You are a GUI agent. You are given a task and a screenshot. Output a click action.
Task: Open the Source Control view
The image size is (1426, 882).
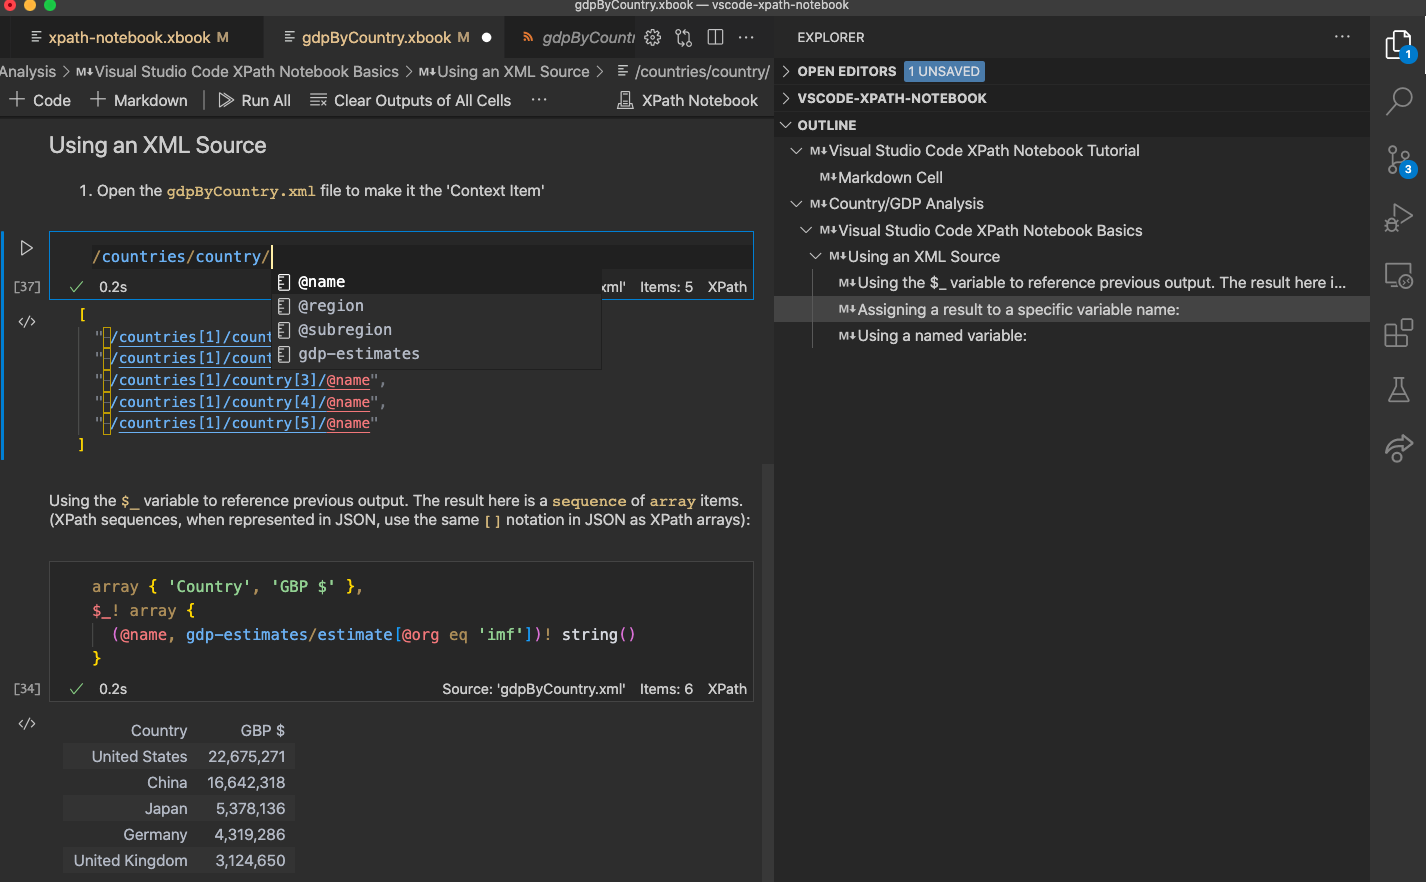point(1398,160)
